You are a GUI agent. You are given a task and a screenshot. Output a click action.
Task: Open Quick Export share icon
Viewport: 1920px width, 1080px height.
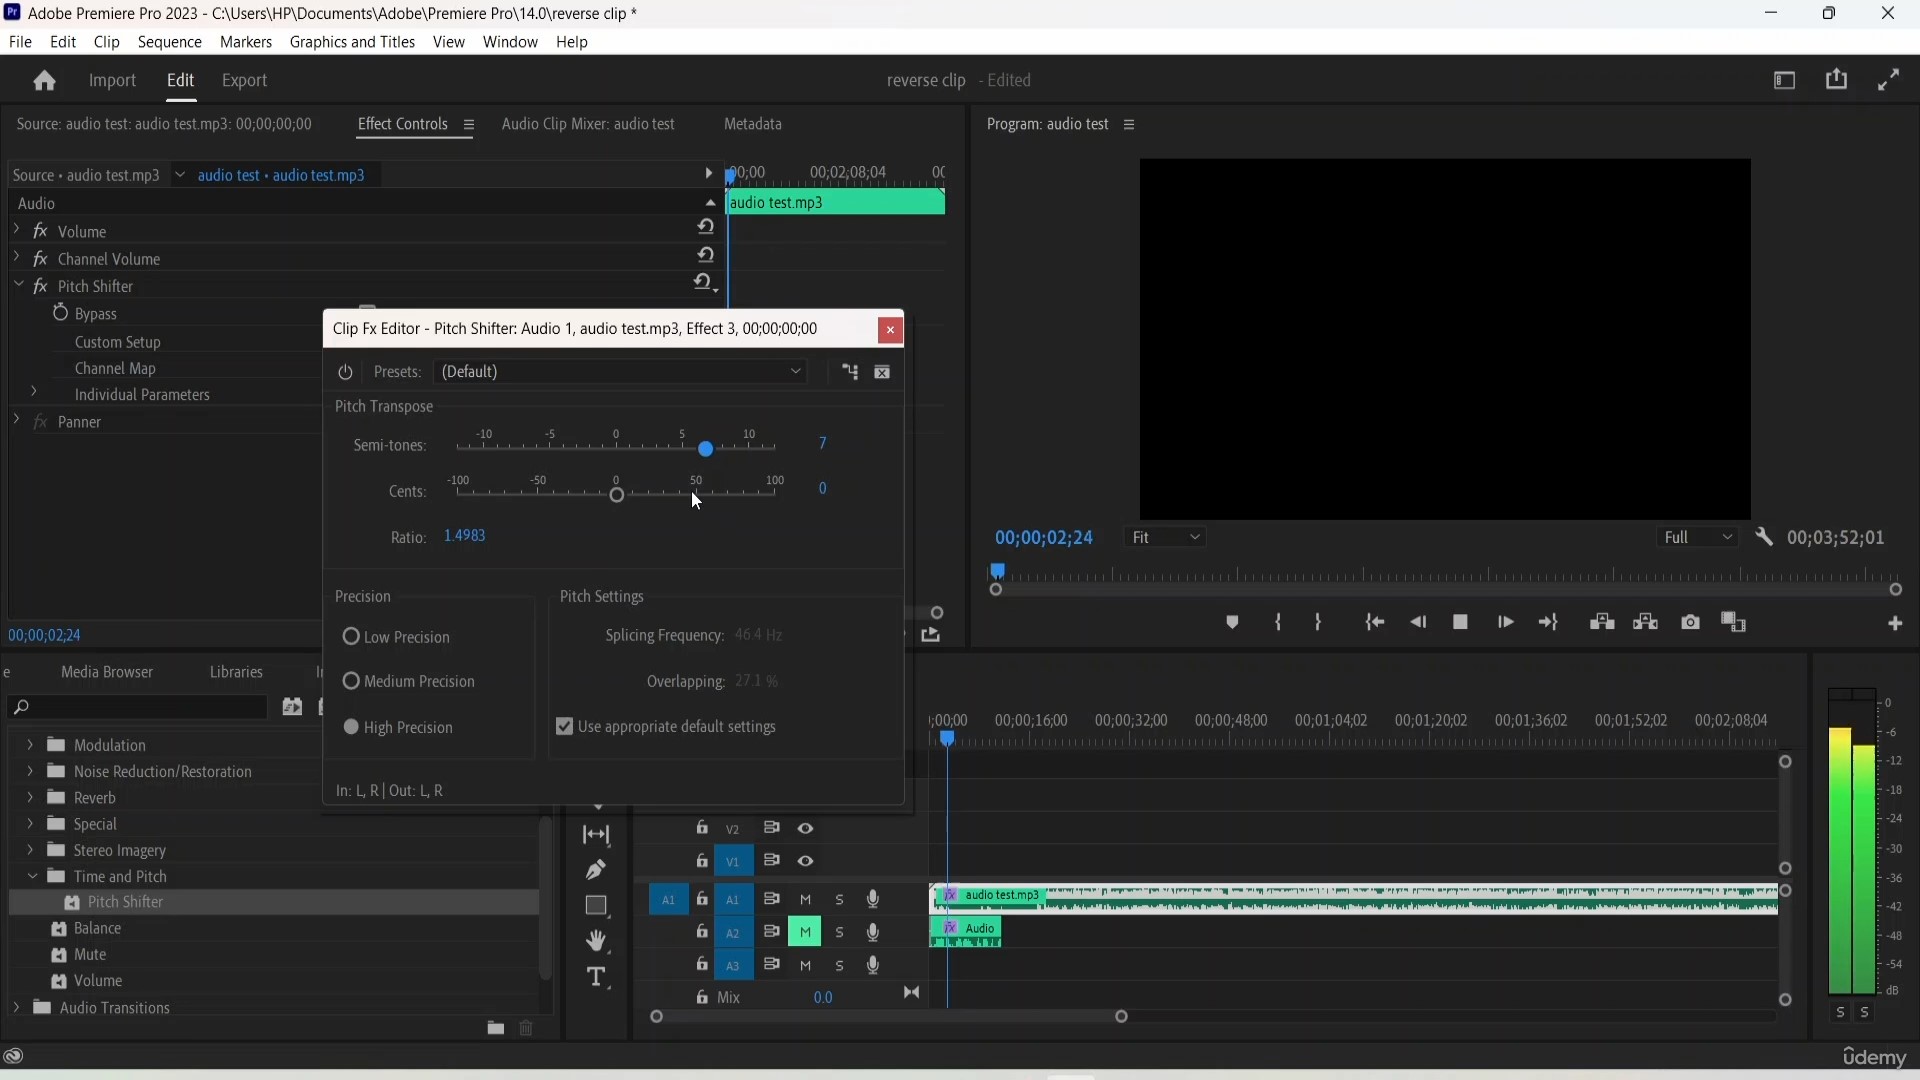click(1838, 80)
